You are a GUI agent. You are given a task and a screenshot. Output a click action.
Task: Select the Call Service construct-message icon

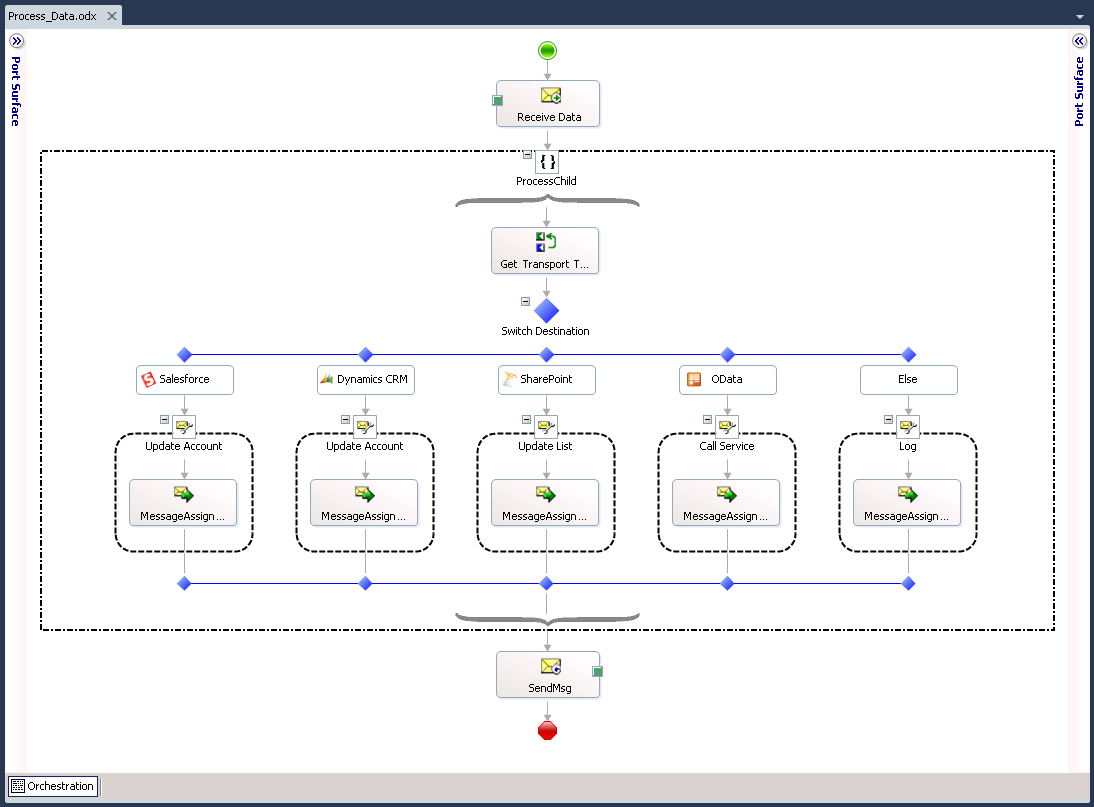(727, 425)
